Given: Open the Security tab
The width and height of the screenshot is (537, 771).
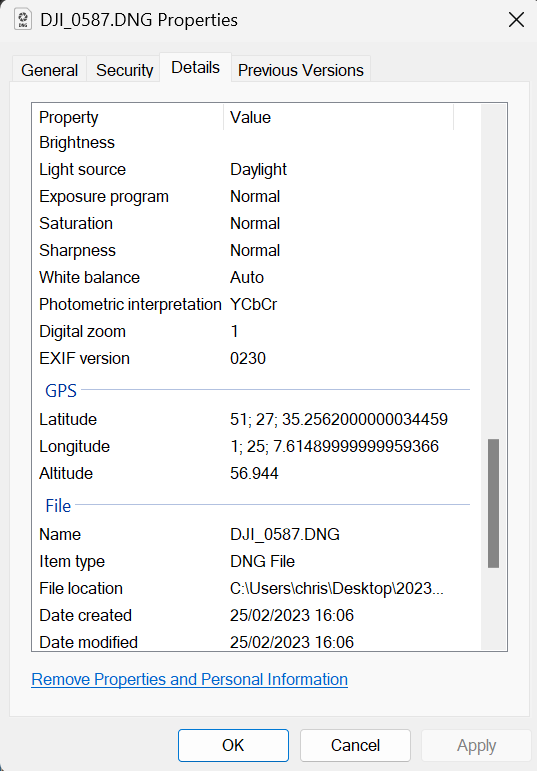Looking at the screenshot, I should [x=124, y=70].
